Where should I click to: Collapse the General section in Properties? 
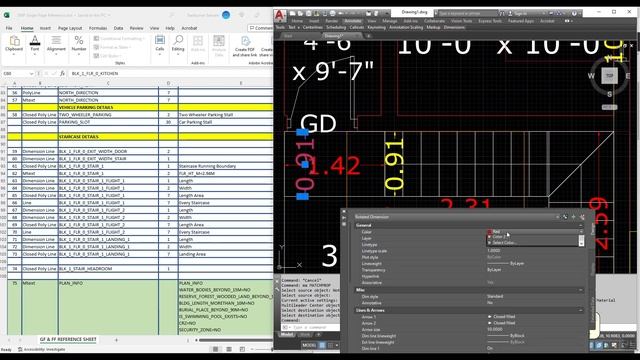[x=581, y=225]
